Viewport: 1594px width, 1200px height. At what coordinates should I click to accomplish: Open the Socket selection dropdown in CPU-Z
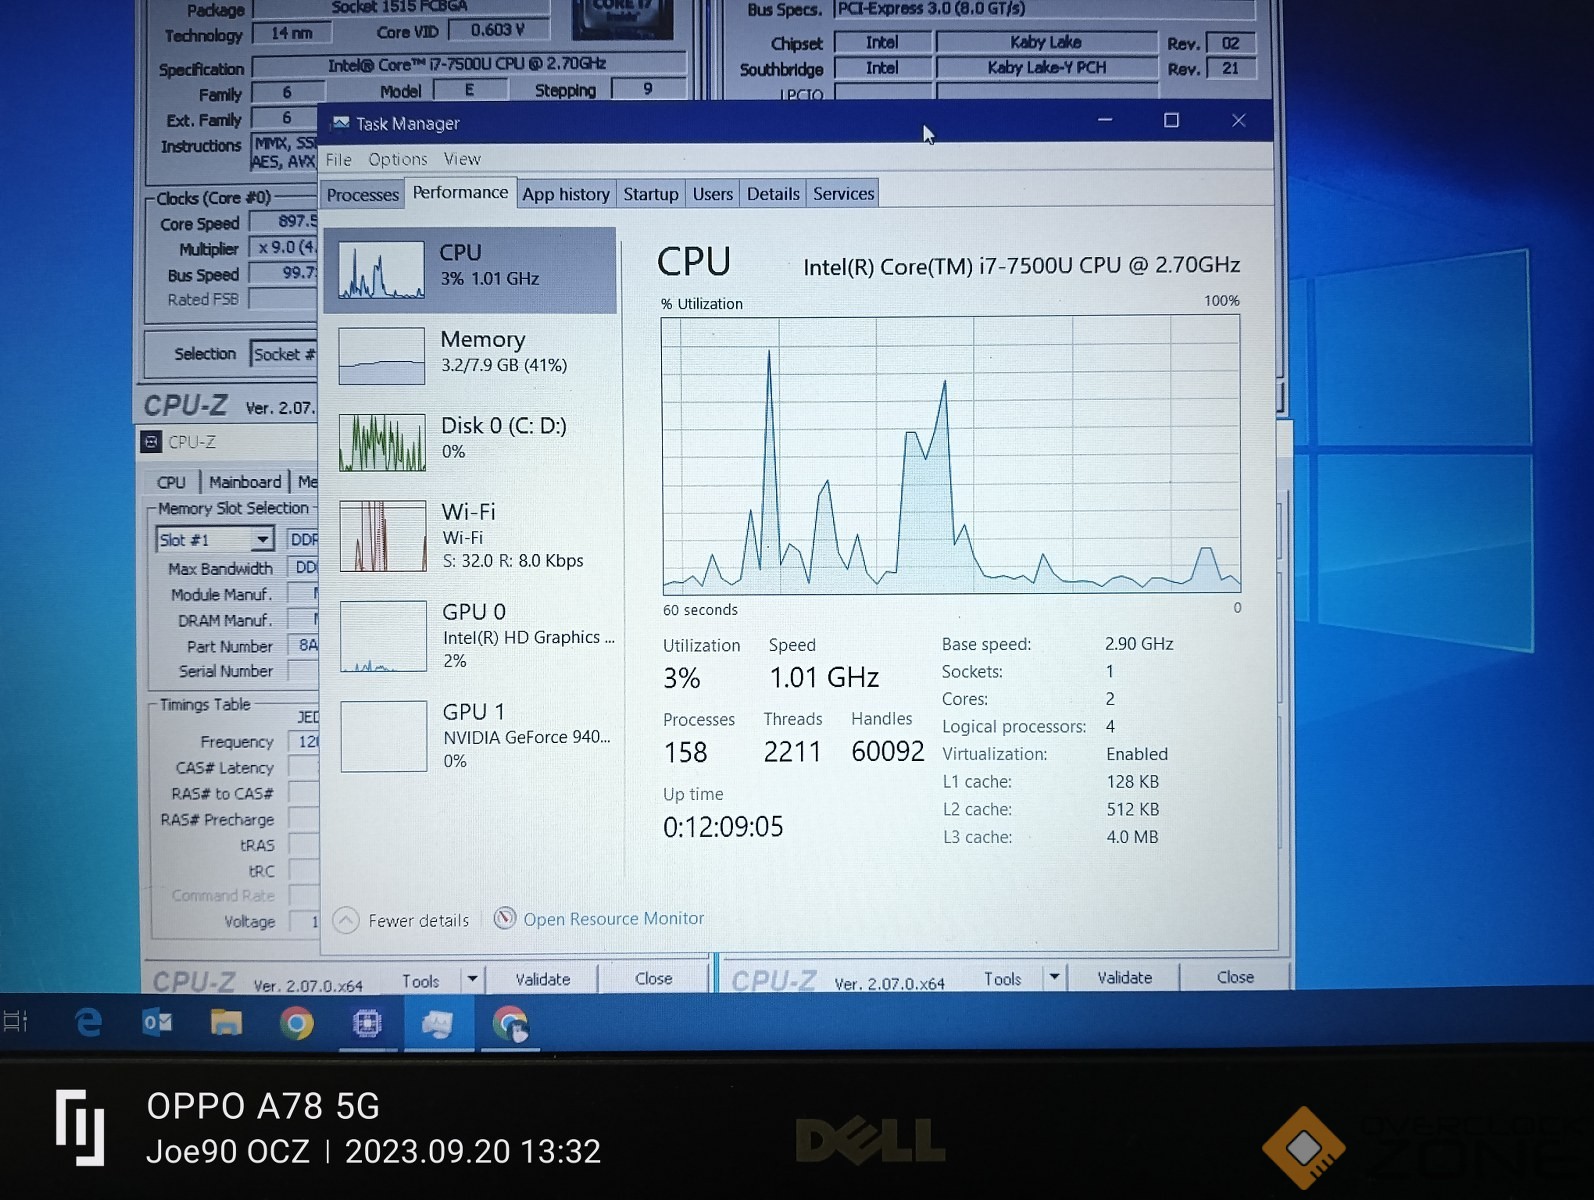[x=283, y=355]
